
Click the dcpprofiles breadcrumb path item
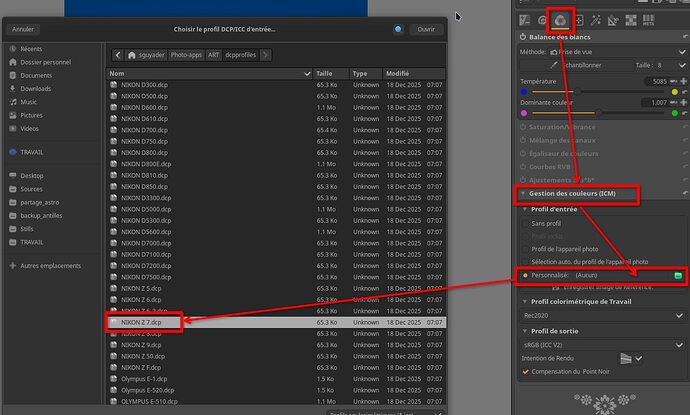point(240,55)
